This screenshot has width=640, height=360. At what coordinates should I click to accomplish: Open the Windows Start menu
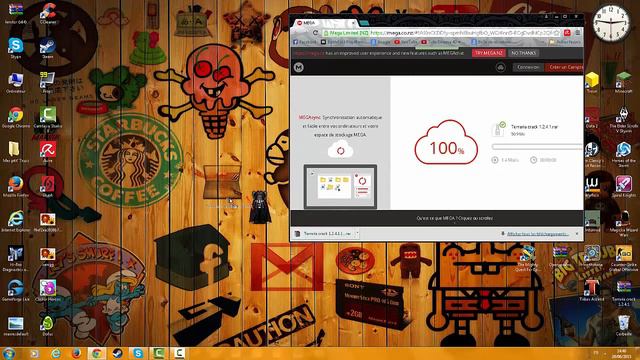click(8, 353)
